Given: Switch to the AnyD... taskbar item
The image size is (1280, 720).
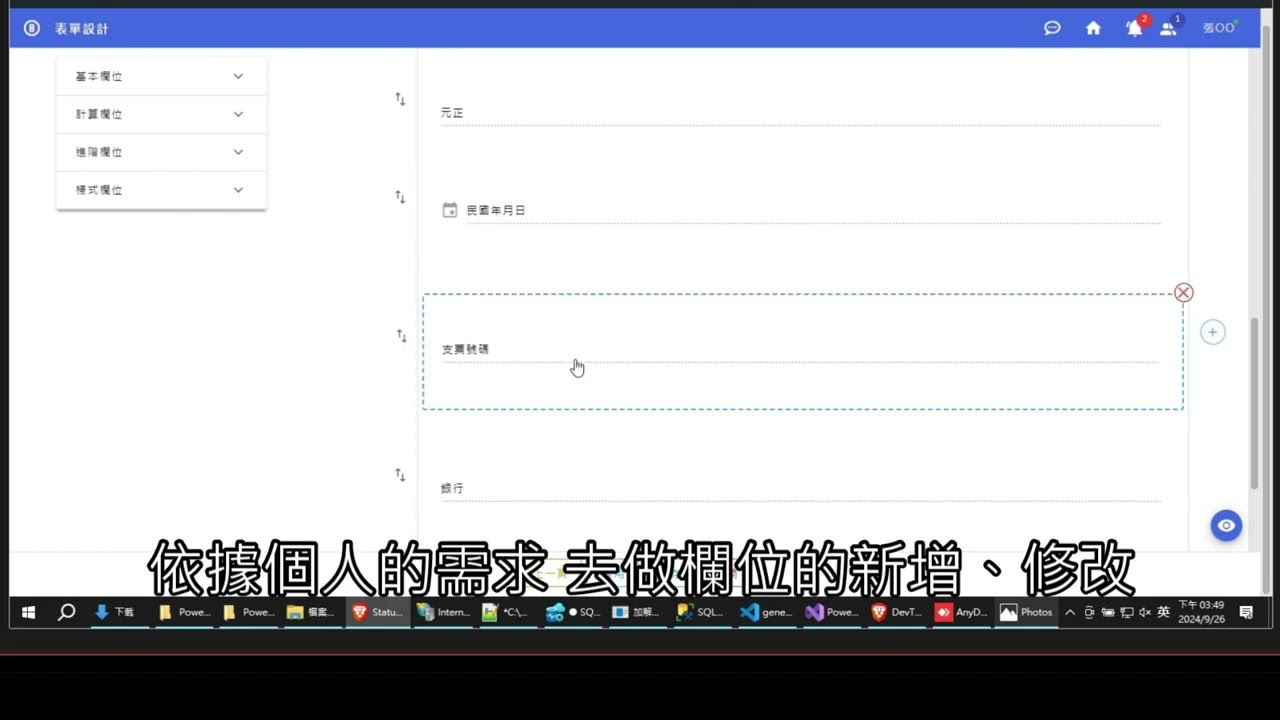Looking at the screenshot, I should pyautogui.click(x=960, y=612).
